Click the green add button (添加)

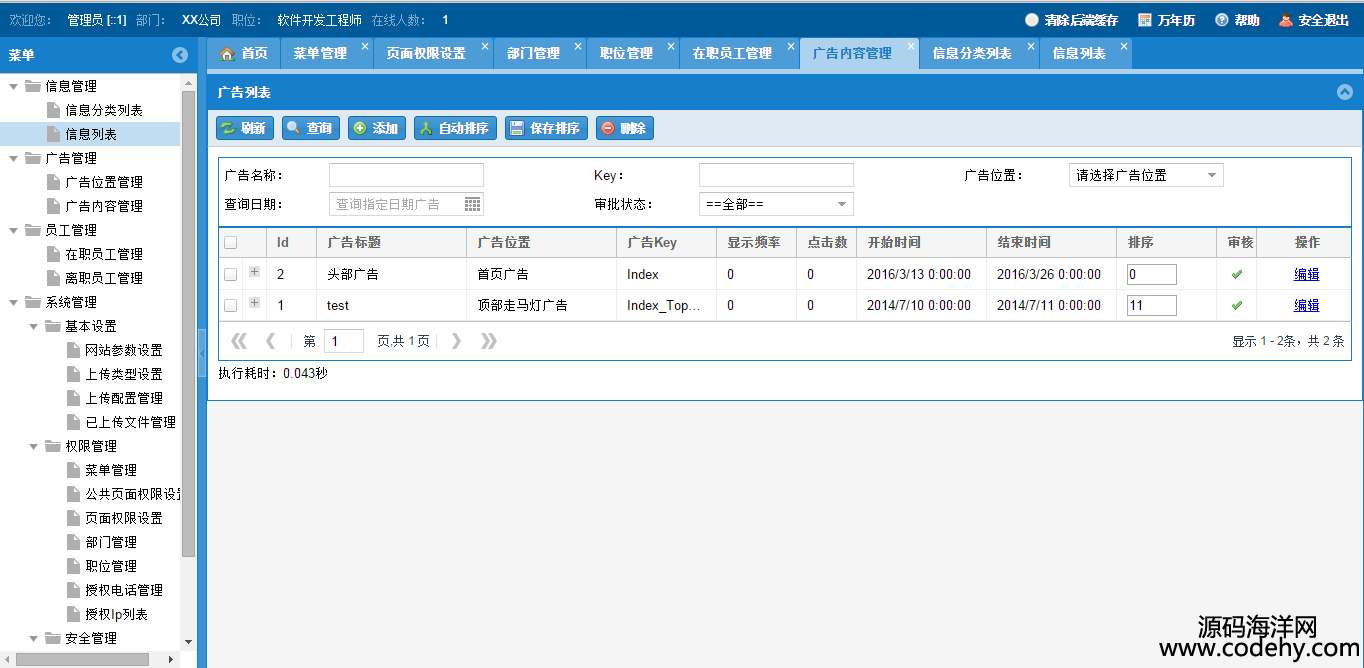376,128
